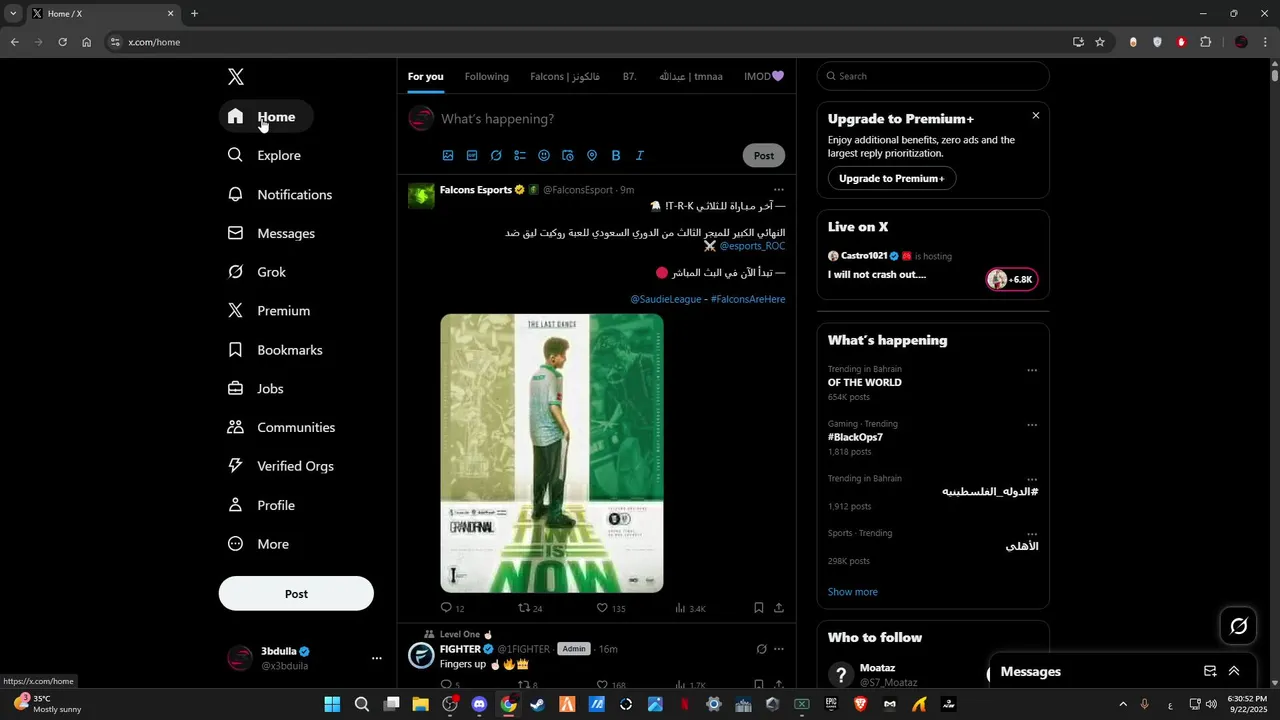Click the X logo in sidebar

(235, 77)
